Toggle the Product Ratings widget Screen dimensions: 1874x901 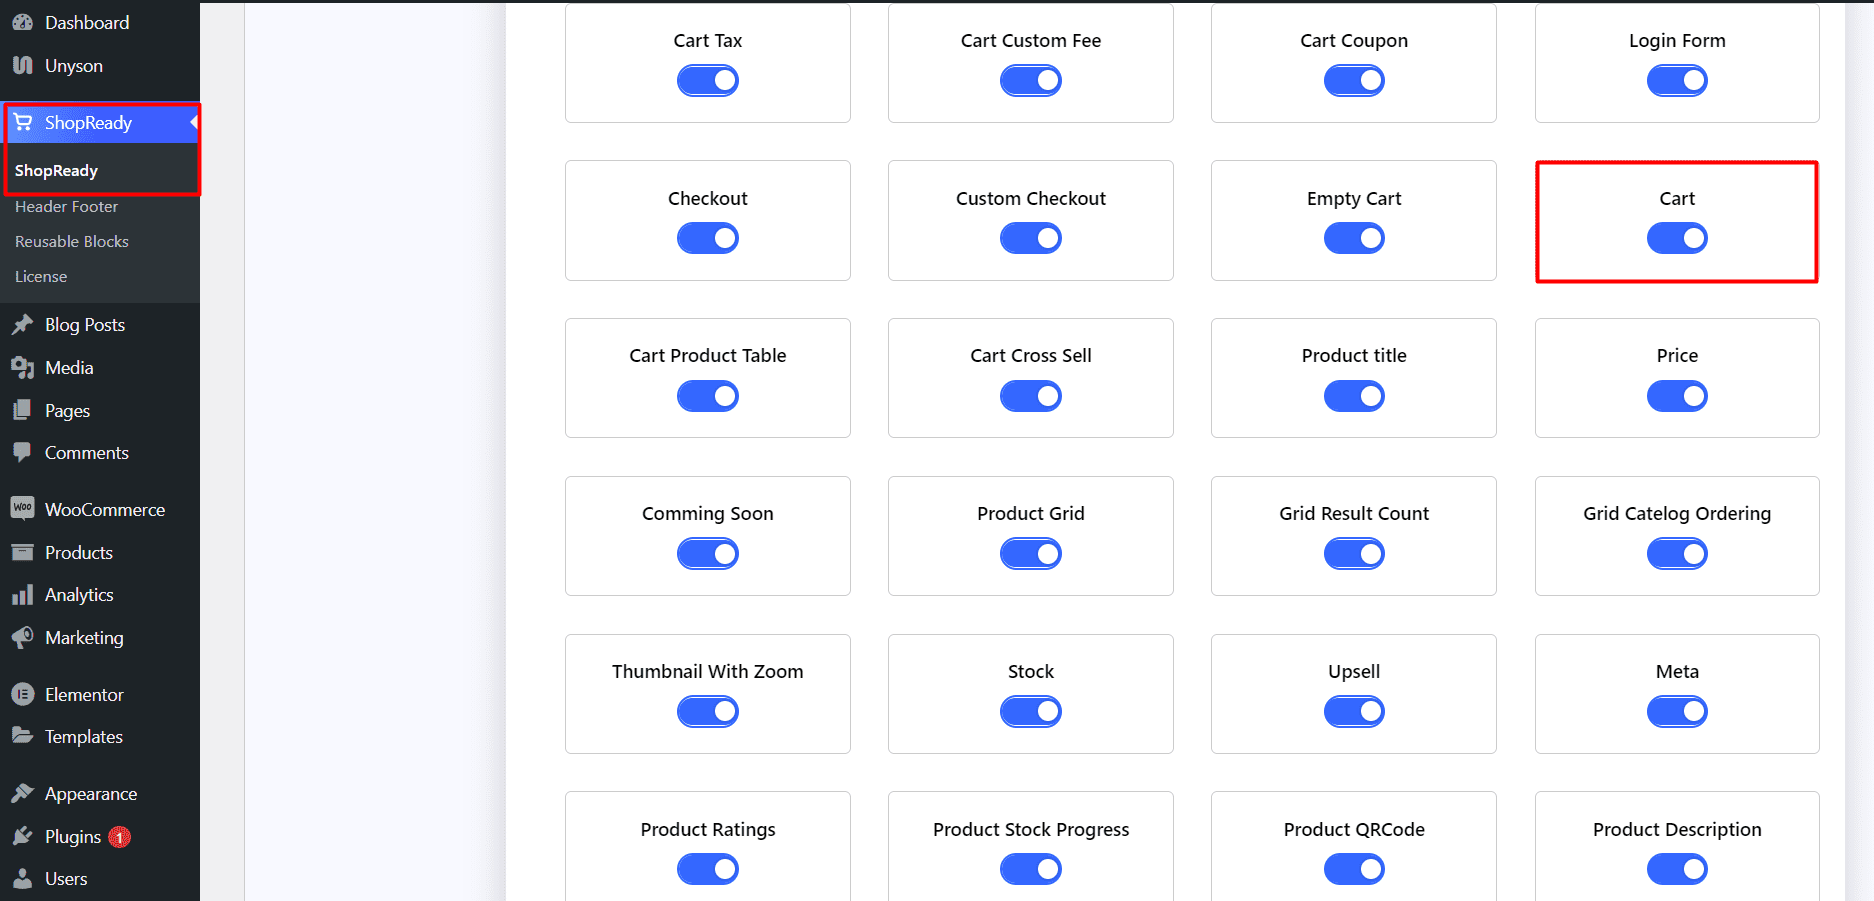707,868
